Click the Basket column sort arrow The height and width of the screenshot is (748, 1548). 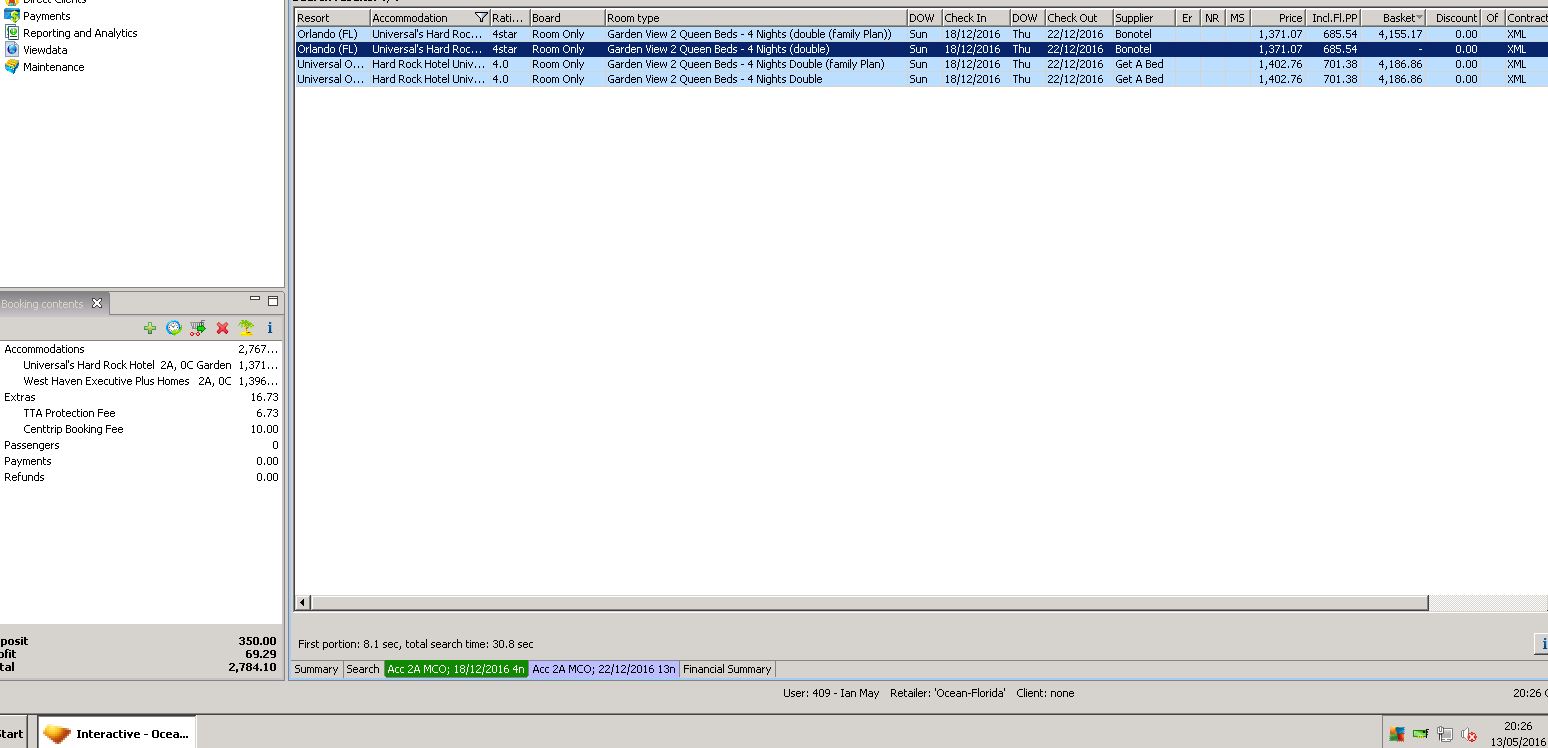coord(1419,18)
